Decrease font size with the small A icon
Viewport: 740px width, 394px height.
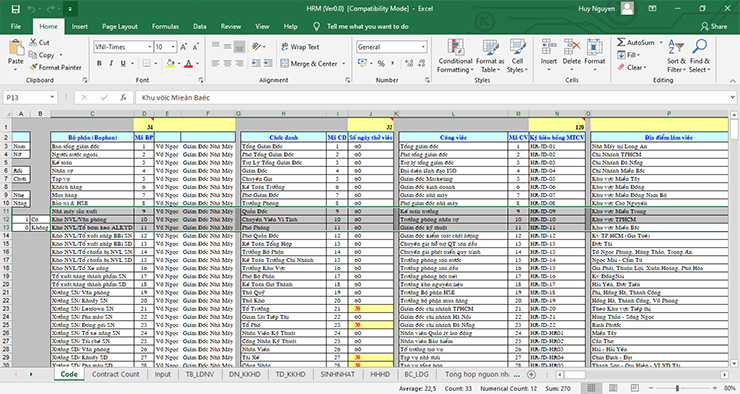click(195, 47)
